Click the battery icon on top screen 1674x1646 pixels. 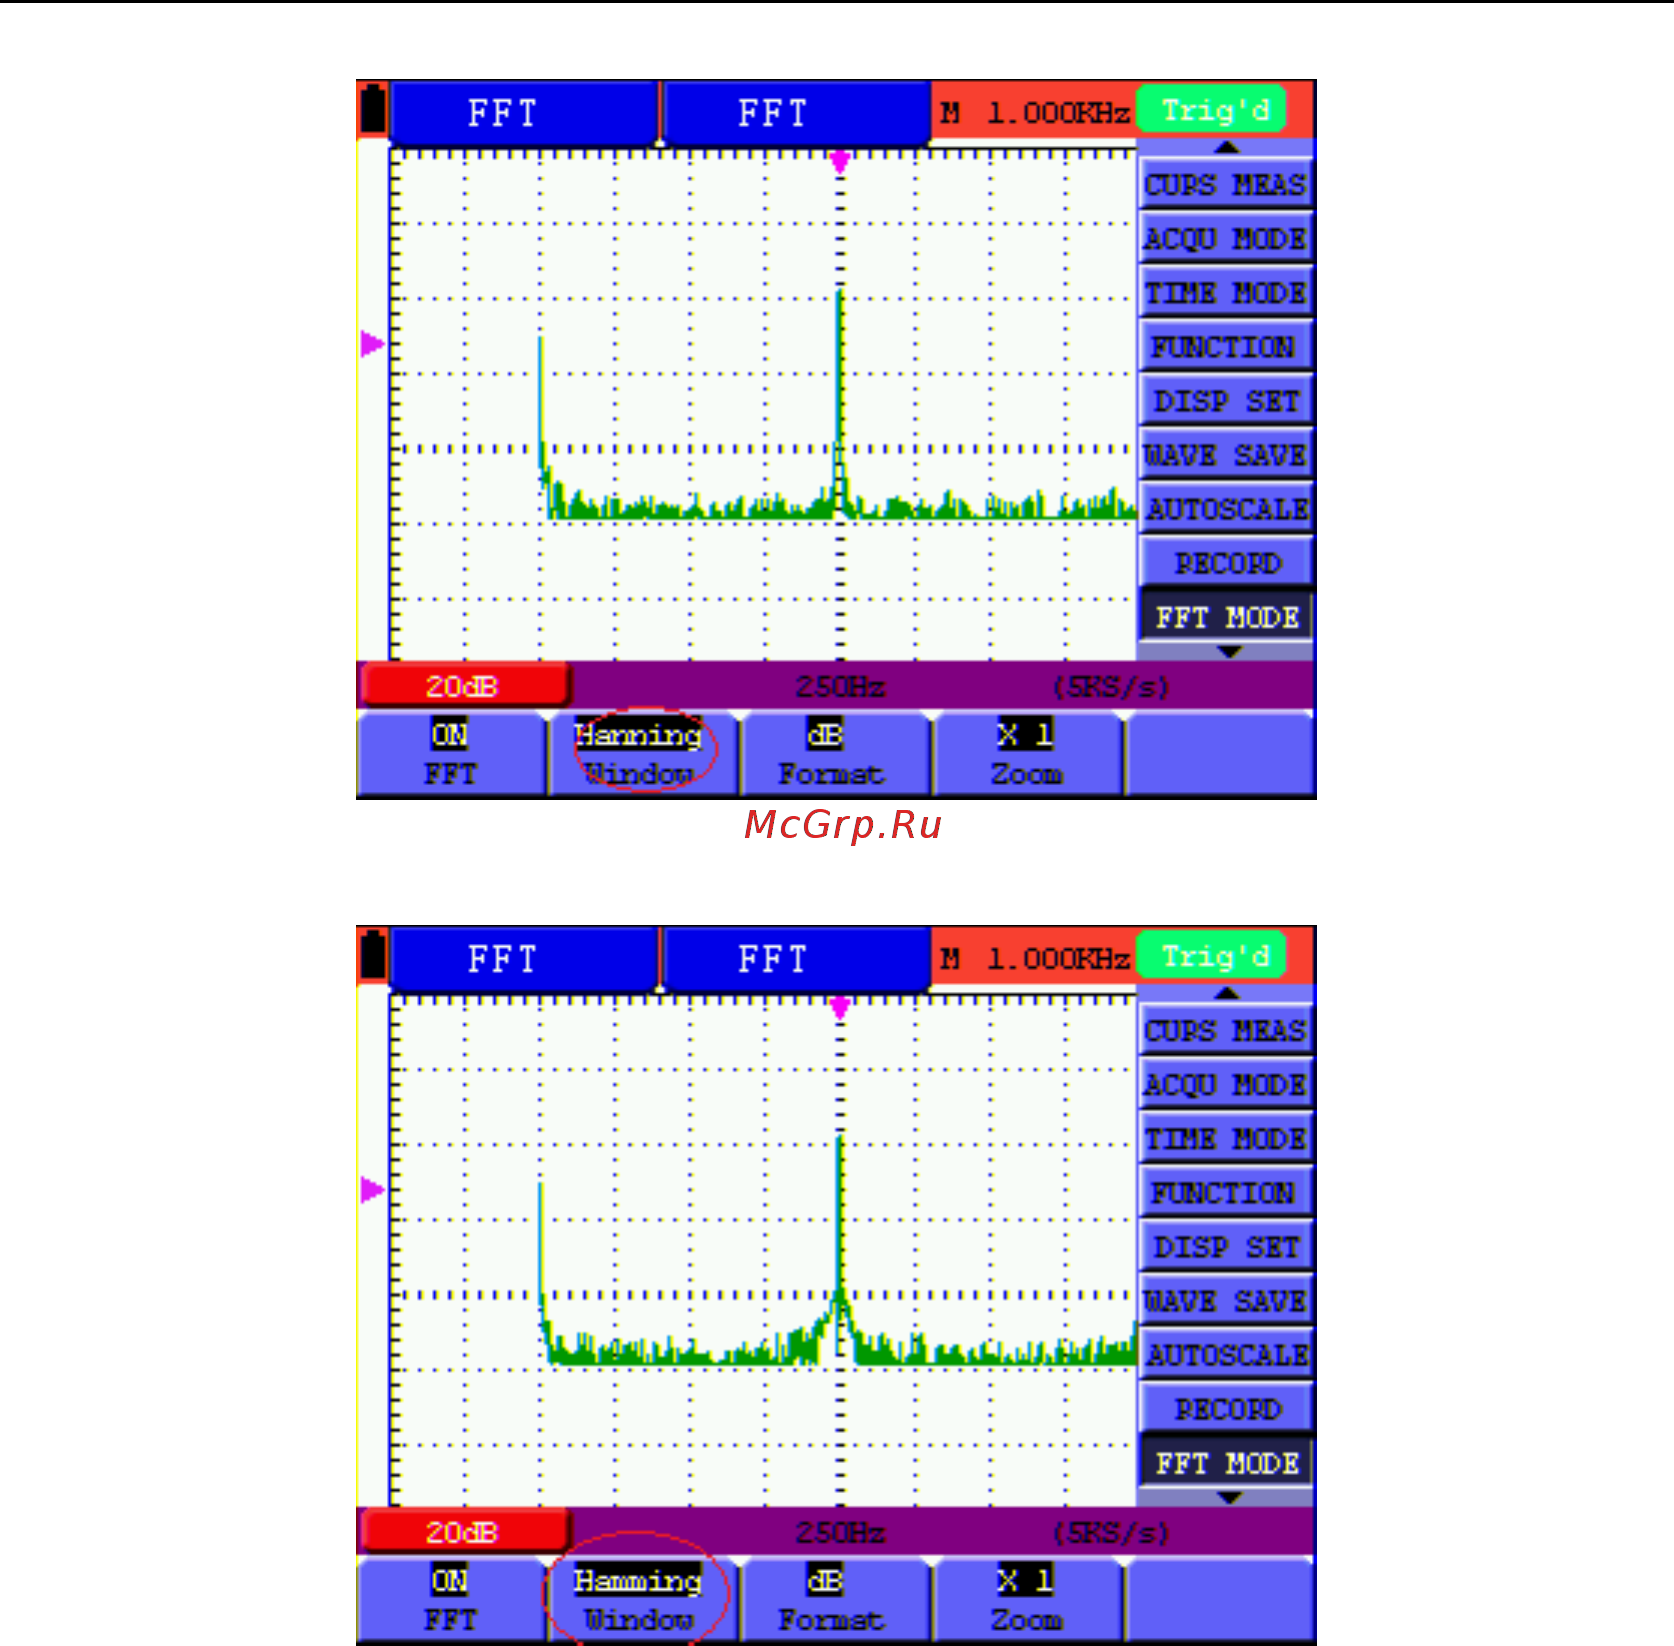(373, 109)
